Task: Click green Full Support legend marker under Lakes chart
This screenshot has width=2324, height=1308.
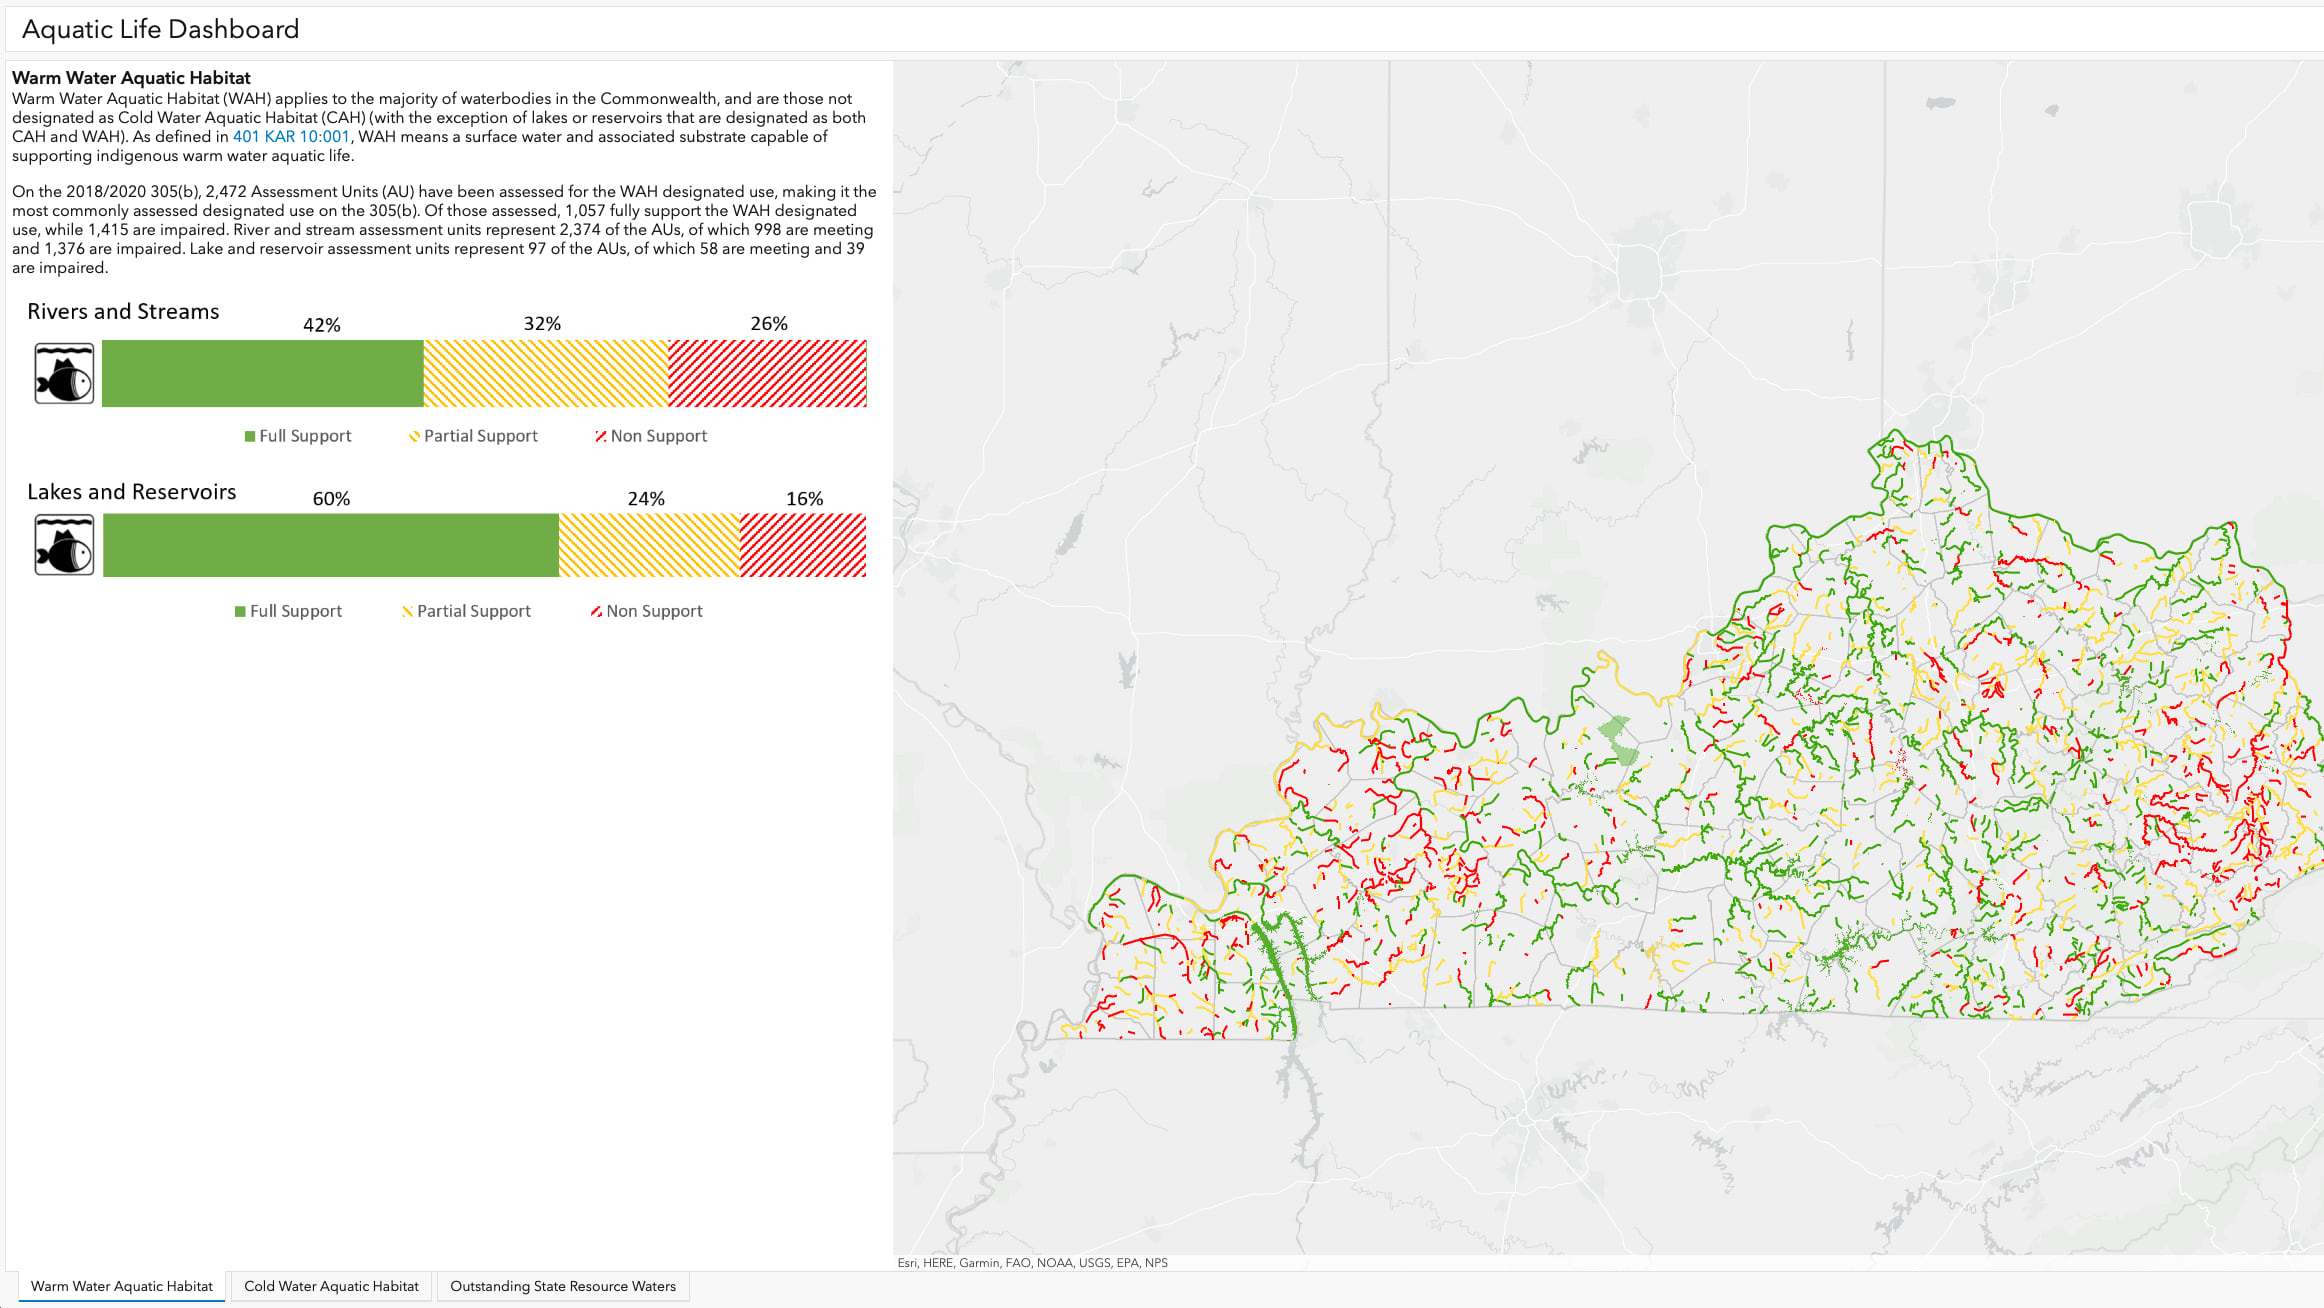Action: pyautogui.click(x=240, y=612)
